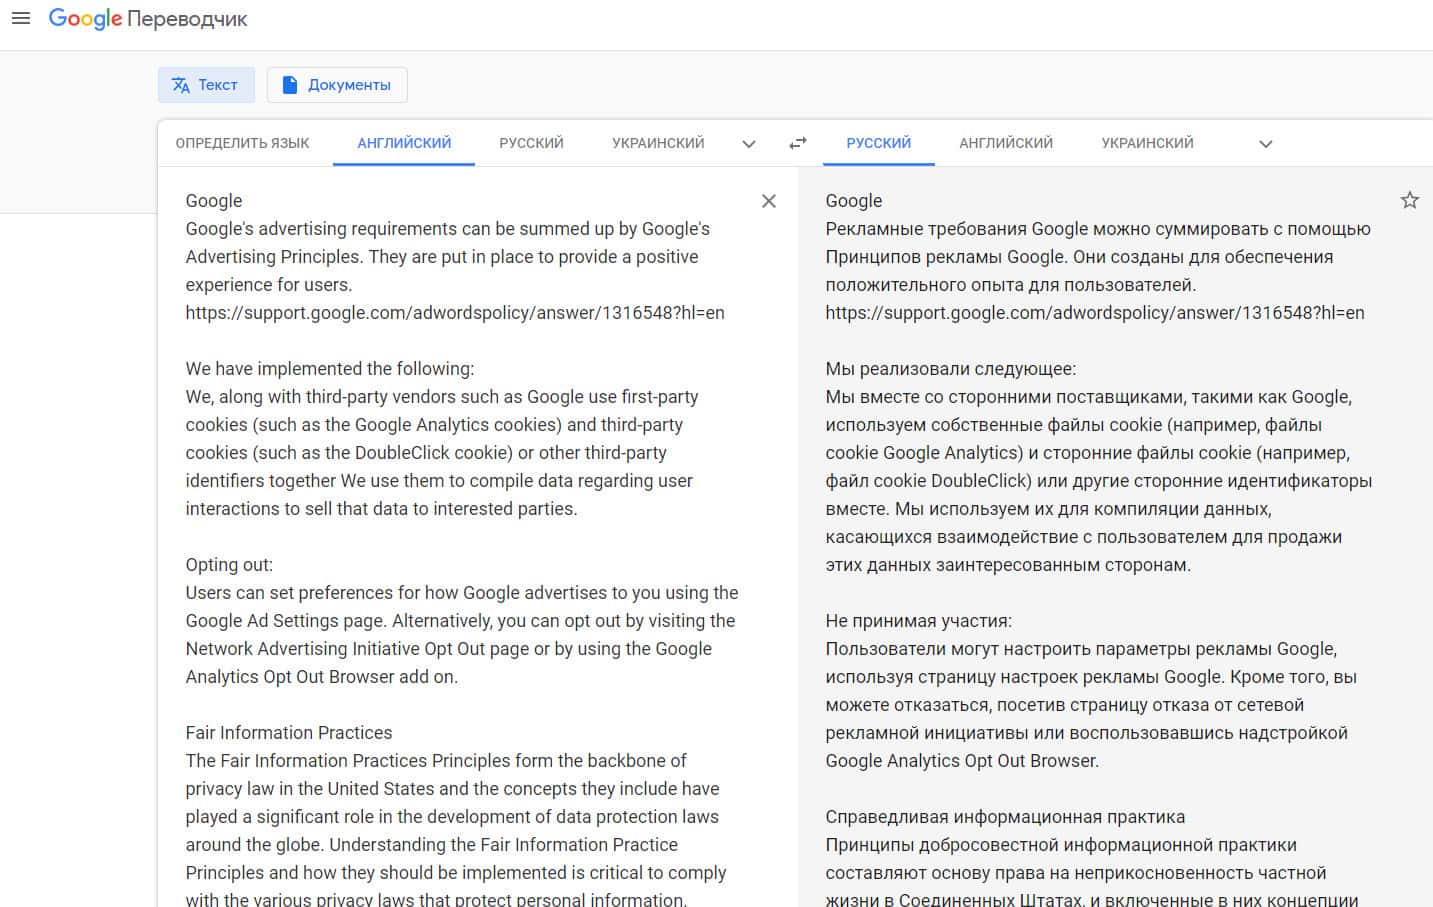The image size is (1433, 907).
Task: Click the source text support.google.com URL
Action: click(x=455, y=313)
